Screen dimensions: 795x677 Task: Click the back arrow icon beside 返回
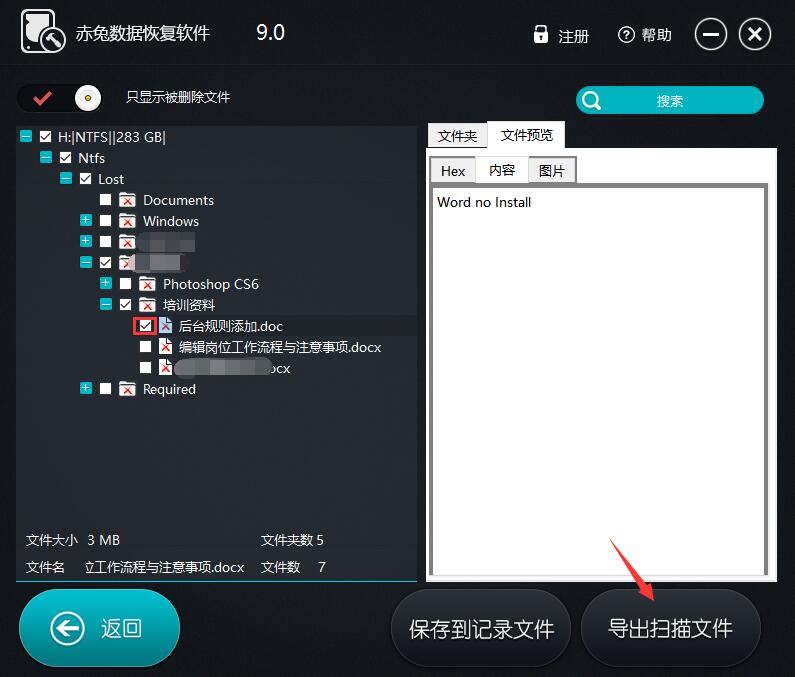pyautogui.click(x=67, y=628)
